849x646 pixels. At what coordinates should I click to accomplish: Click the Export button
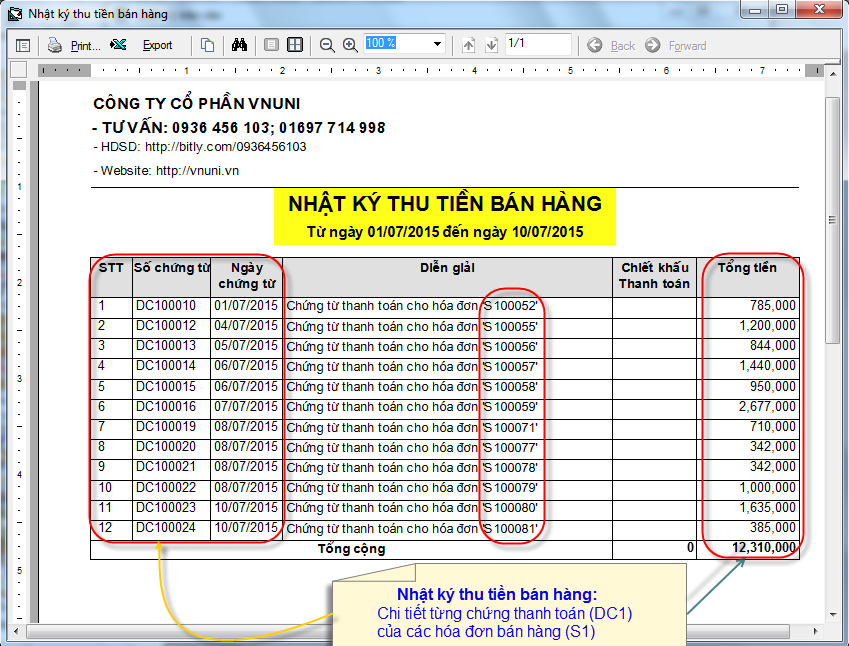tap(145, 45)
